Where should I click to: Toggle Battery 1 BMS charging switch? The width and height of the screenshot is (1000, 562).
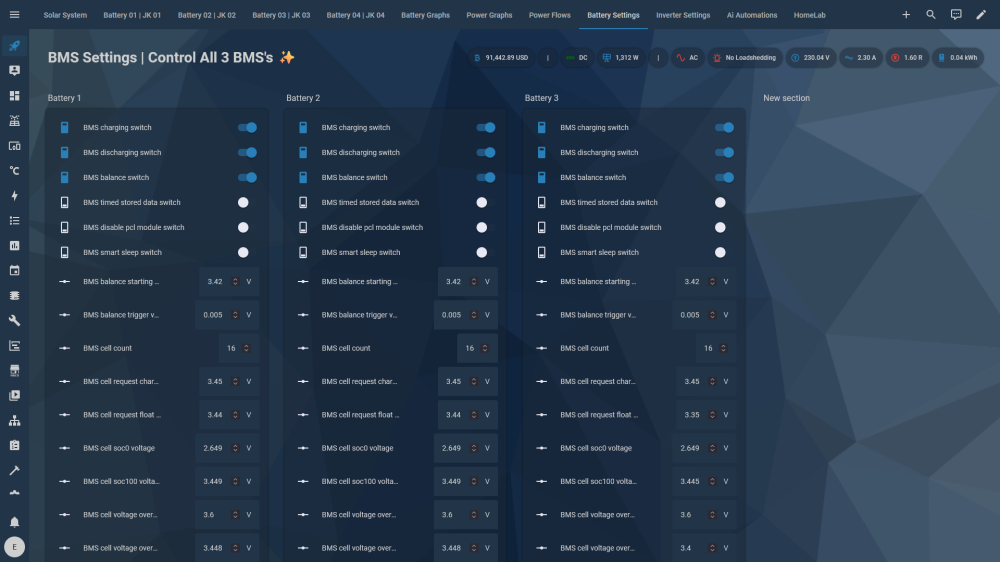point(247,128)
